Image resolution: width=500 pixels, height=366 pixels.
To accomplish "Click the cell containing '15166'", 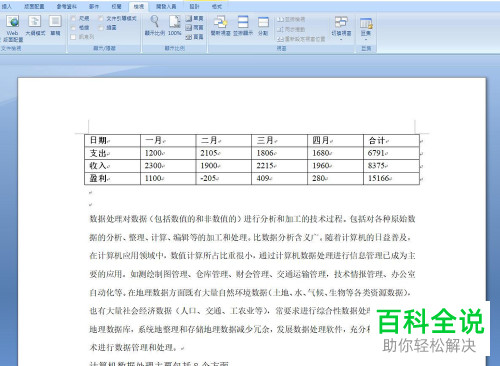I will coord(391,178).
